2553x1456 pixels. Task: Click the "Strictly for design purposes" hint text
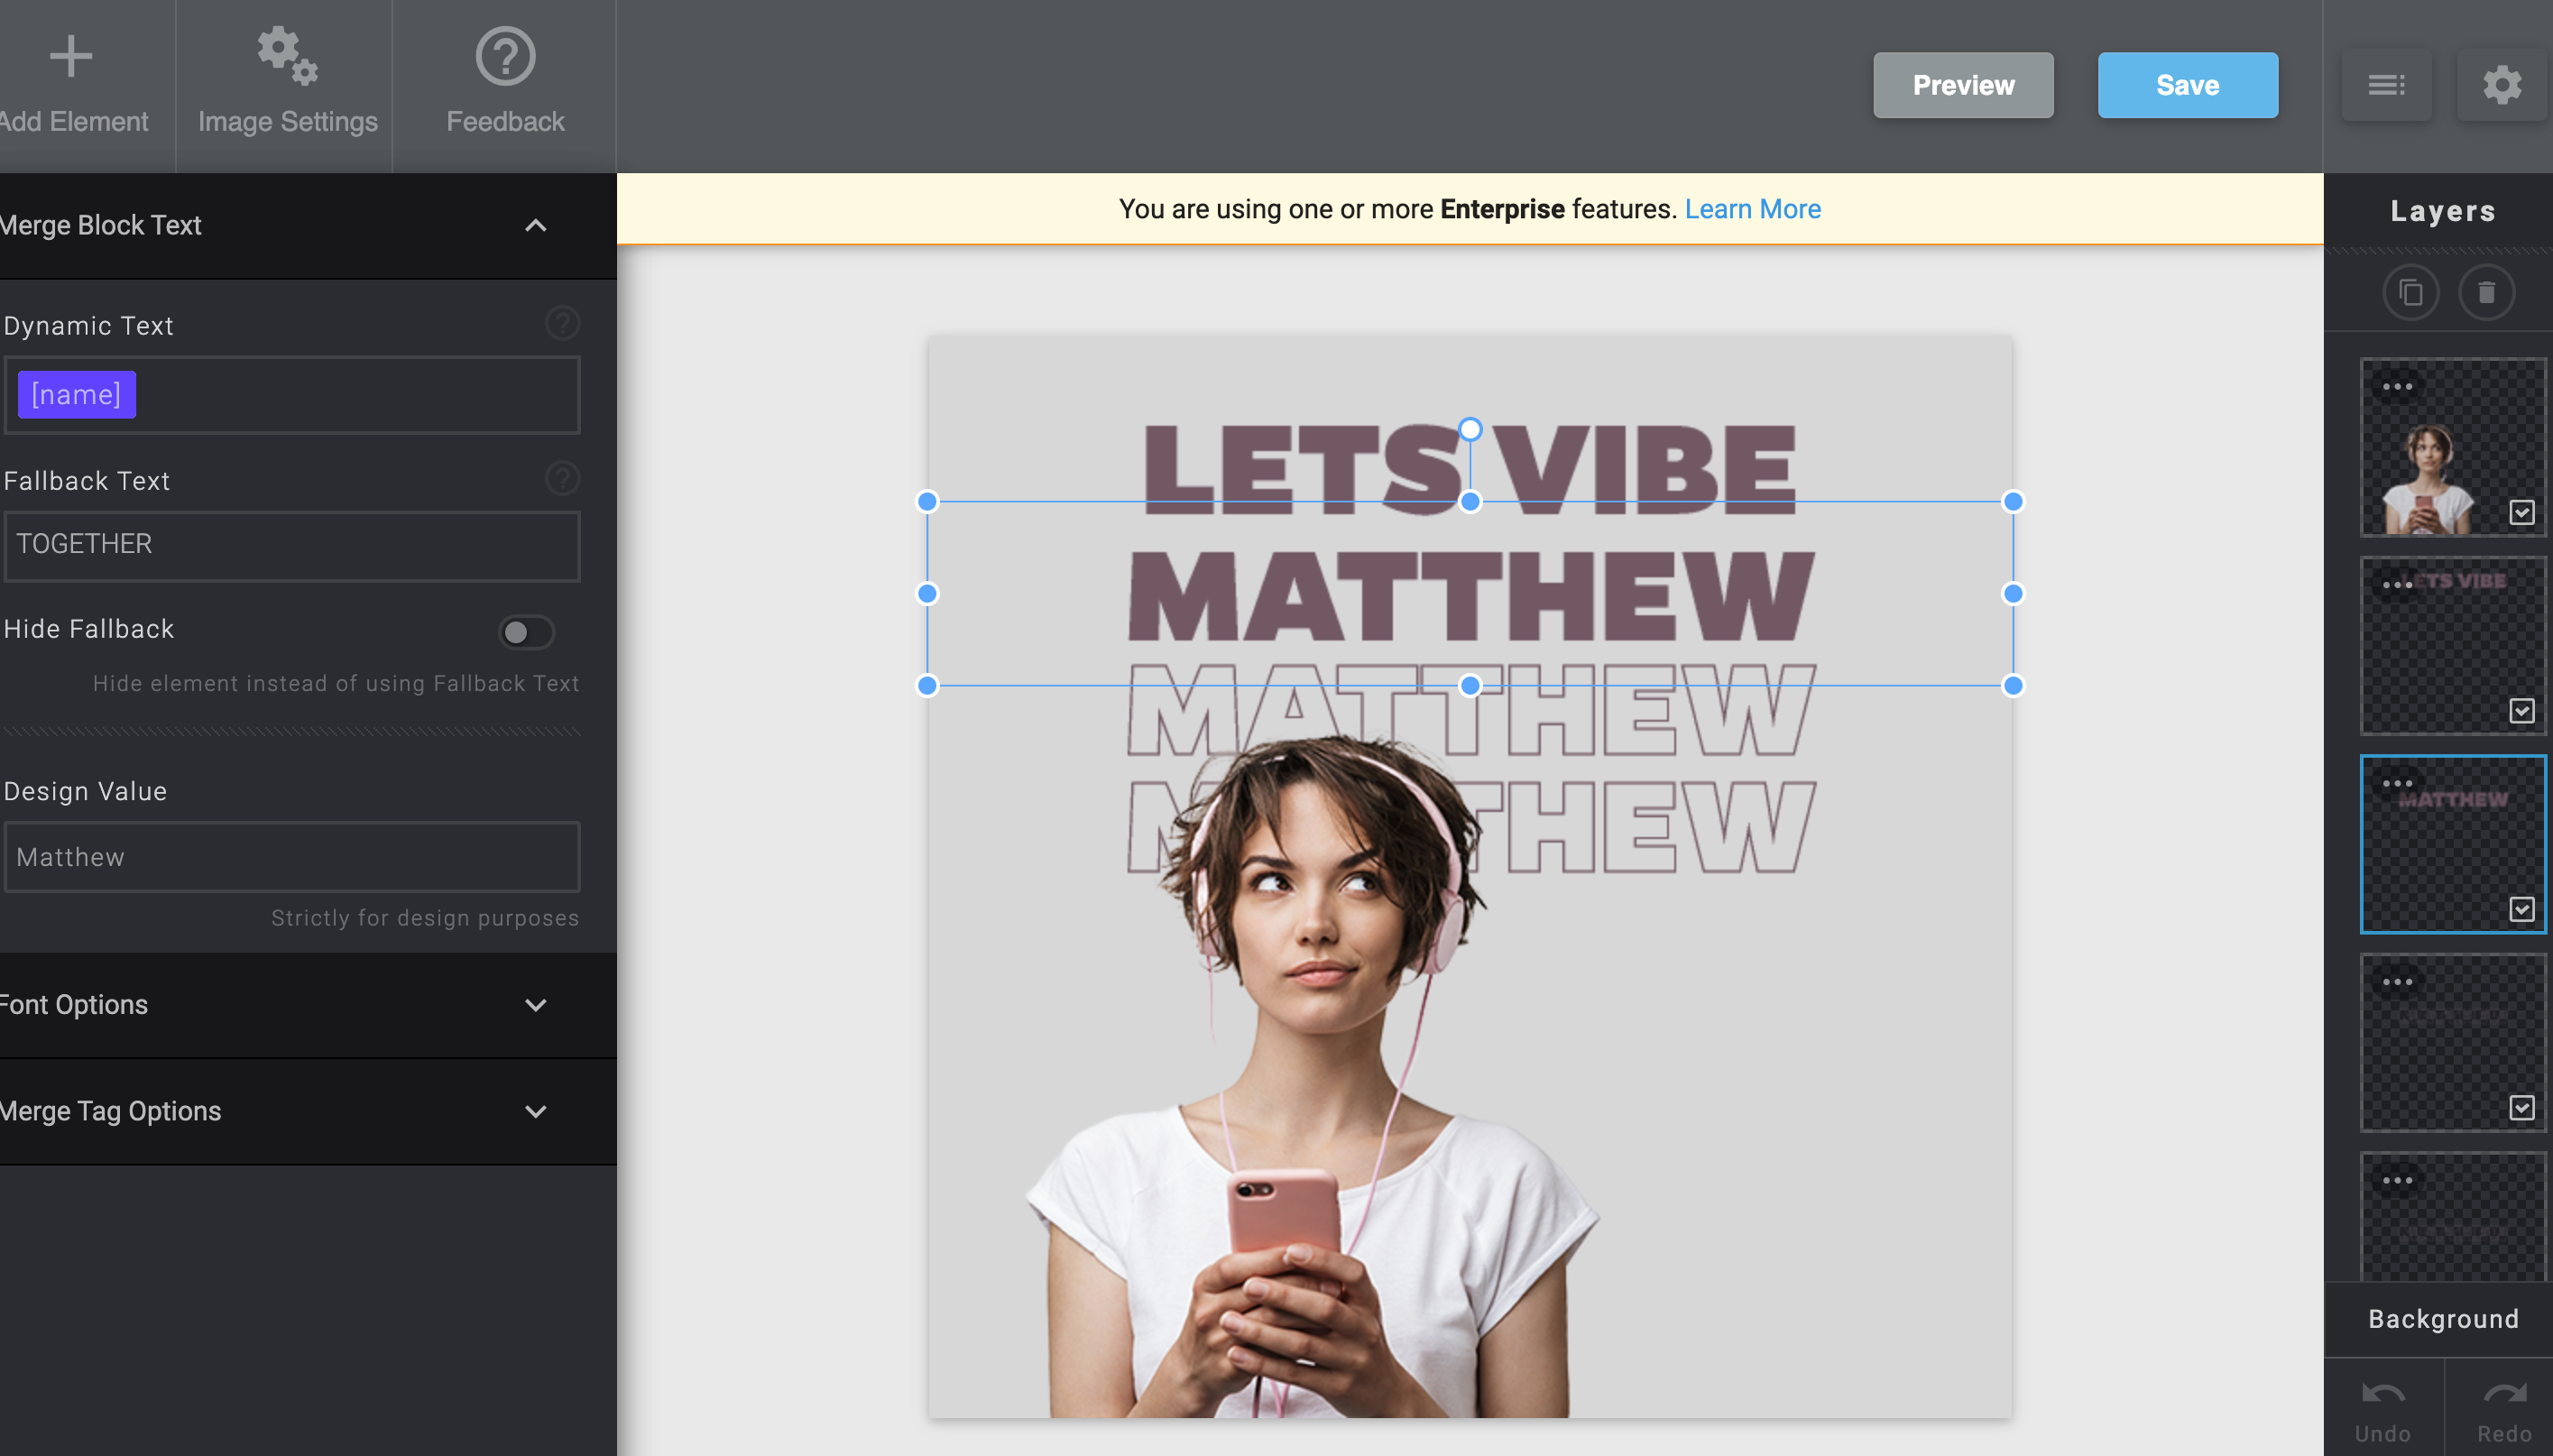pos(425,918)
